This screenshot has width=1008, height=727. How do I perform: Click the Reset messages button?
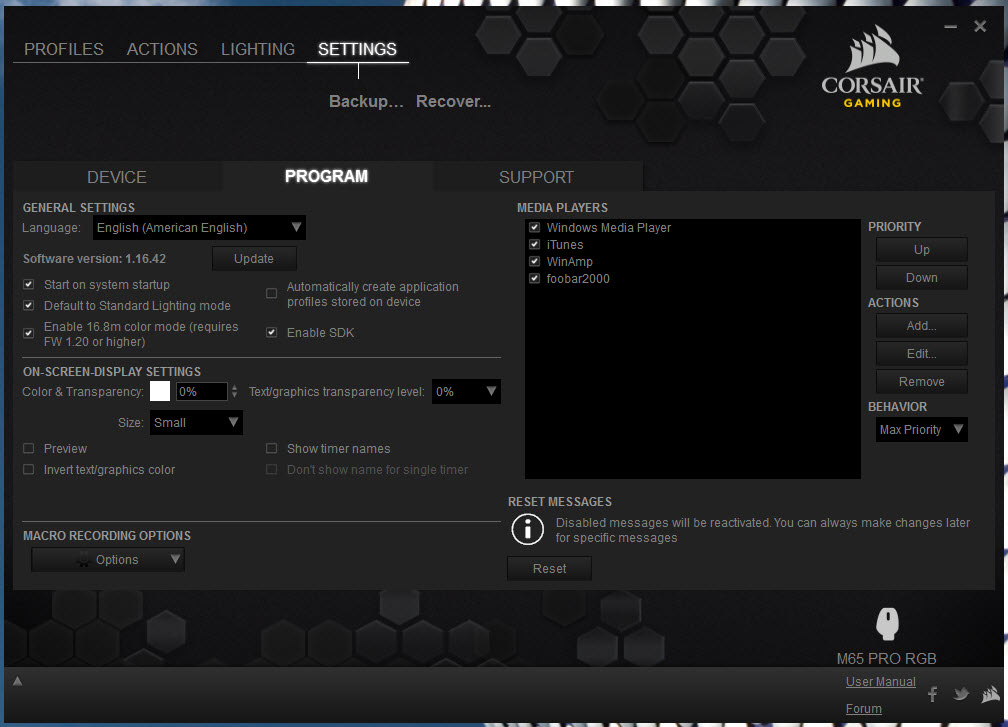[549, 569]
